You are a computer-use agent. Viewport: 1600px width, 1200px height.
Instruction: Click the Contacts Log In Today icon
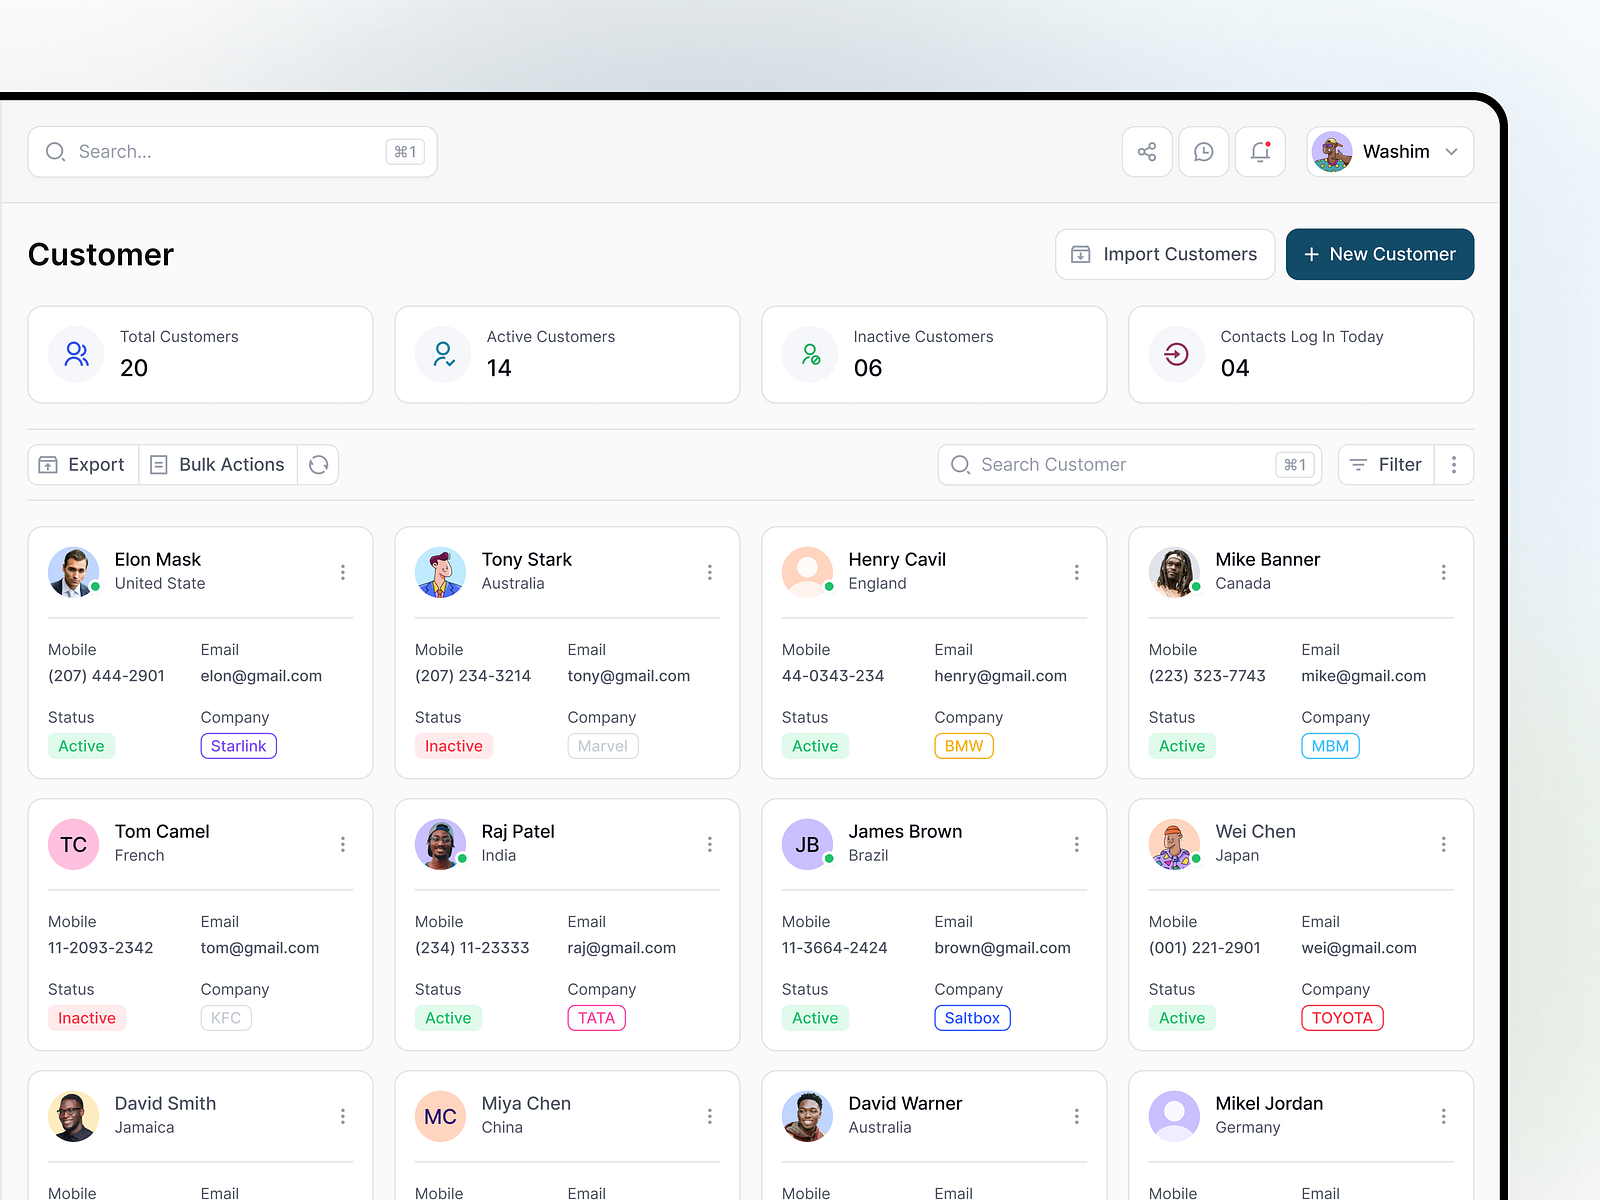pos(1176,354)
